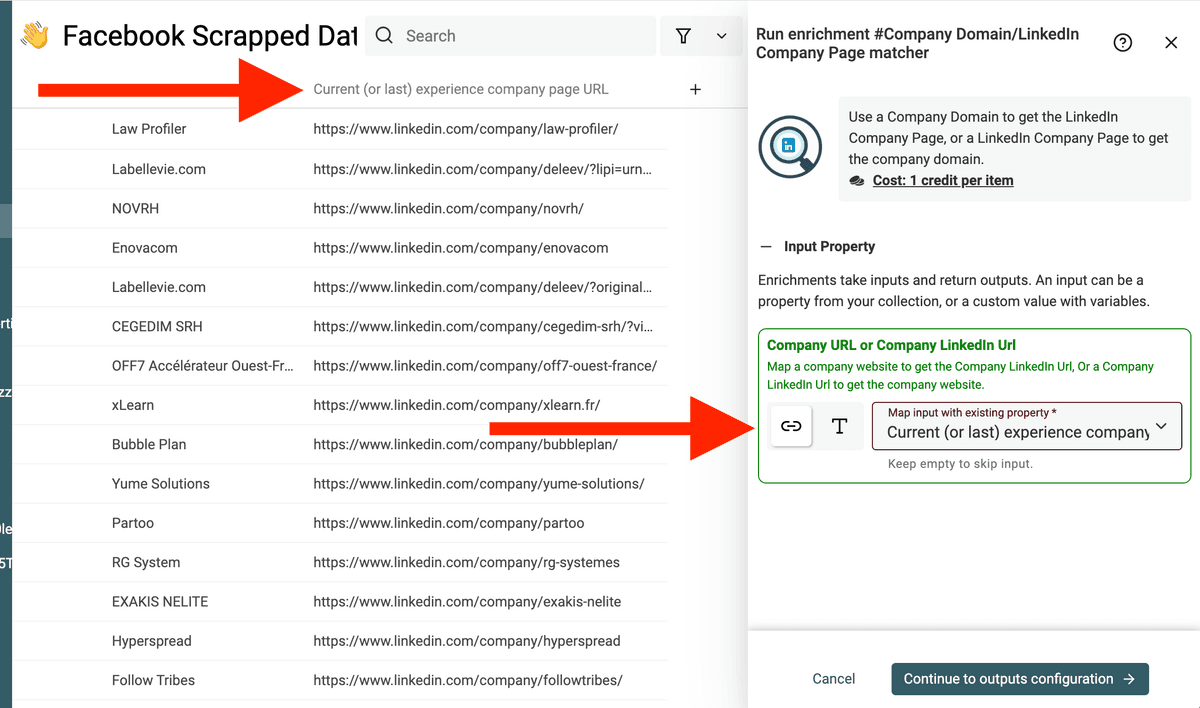The height and width of the screenshot is (708, 1200).
Task: Open the yume-solutions LinkedIn URL
Action: point(479,483)
